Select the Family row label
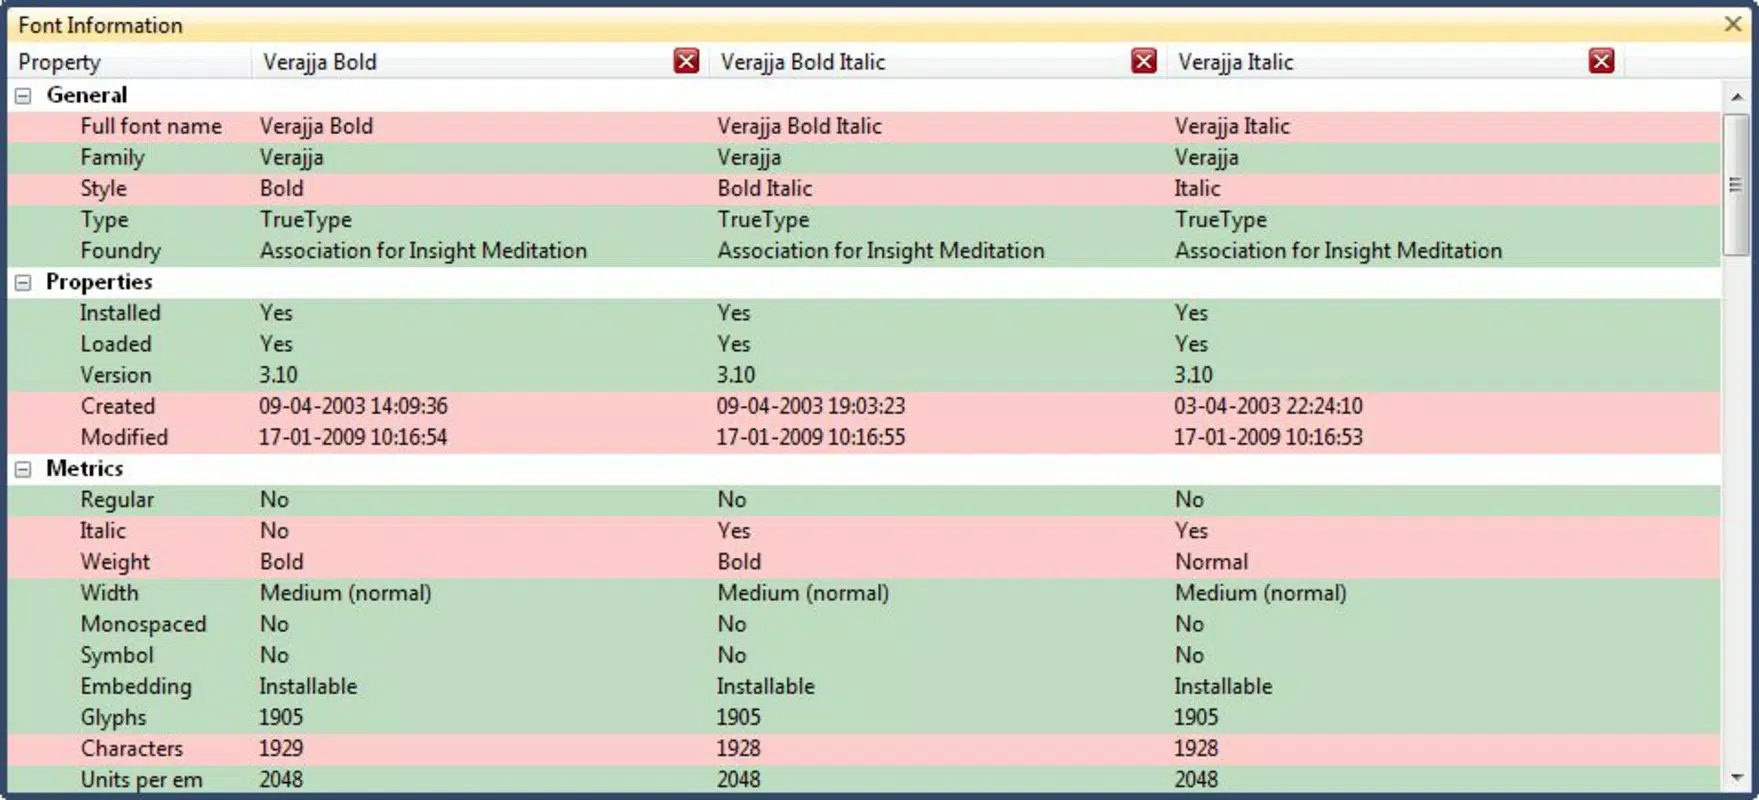Viewport: 1759px width, 800px height. pyautogui.click(x=112, y=157)
